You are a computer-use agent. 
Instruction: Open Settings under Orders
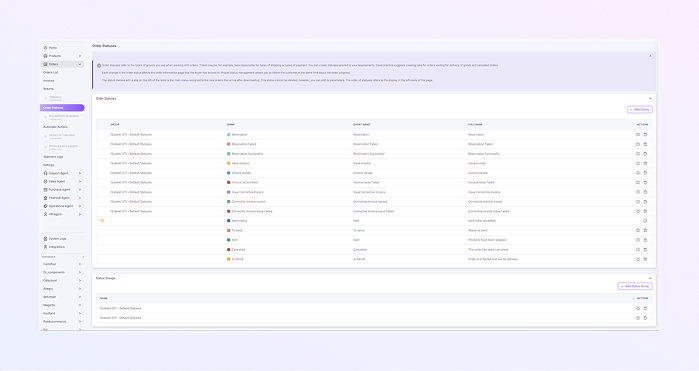pos(49,165)
